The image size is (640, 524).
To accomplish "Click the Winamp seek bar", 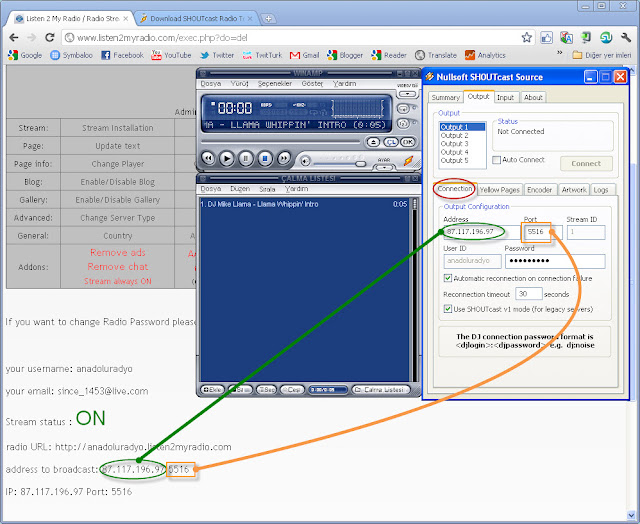I will 281,142.
